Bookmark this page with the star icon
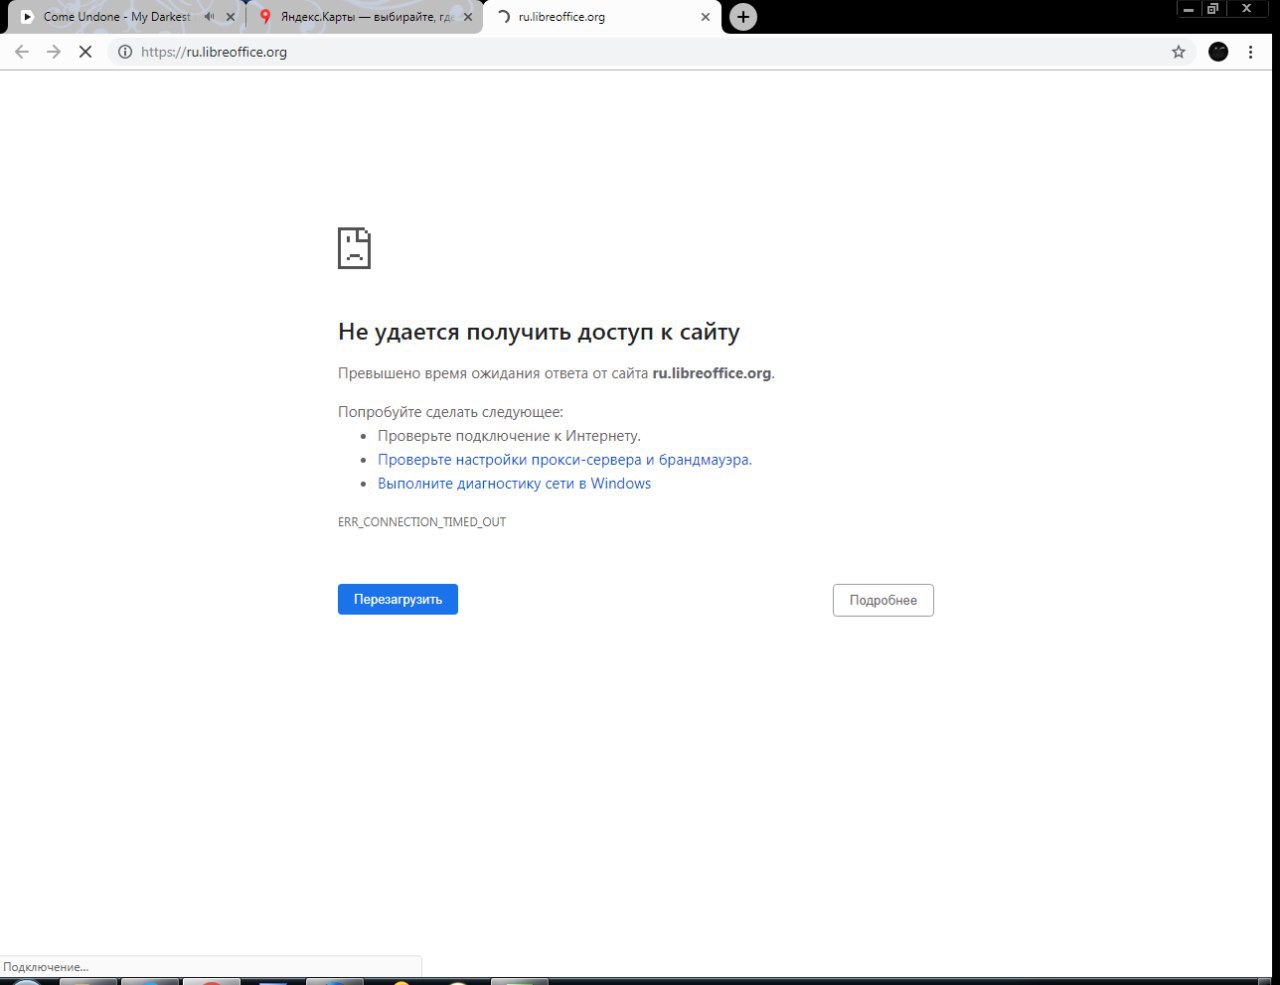This screenshot has width=1280, height=985. point(1178,52)
